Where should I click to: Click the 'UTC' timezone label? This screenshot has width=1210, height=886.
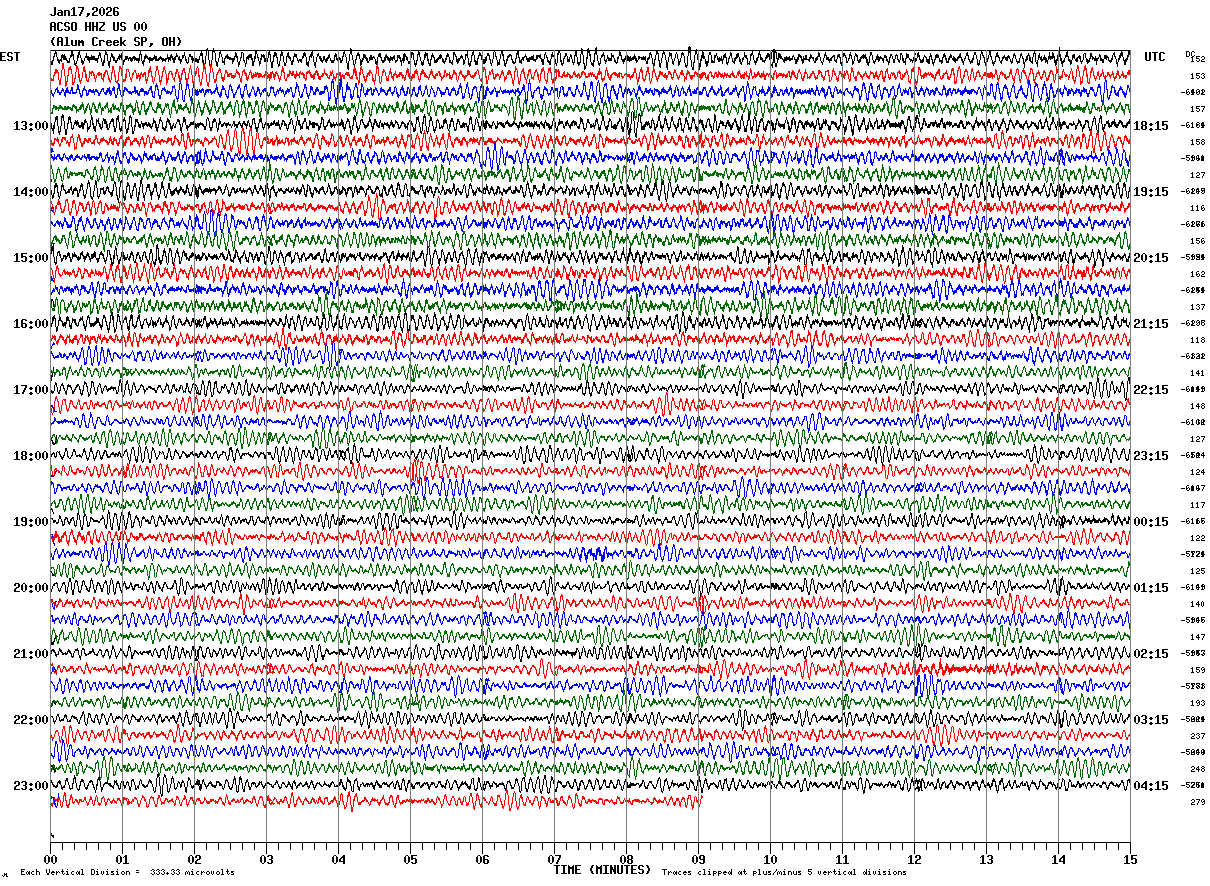[1155, 57]
